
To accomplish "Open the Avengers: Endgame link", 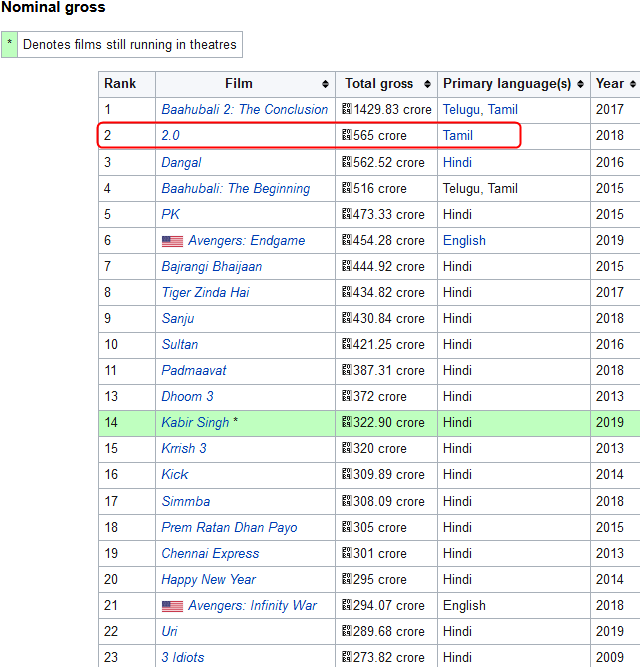I will (247, 241).
